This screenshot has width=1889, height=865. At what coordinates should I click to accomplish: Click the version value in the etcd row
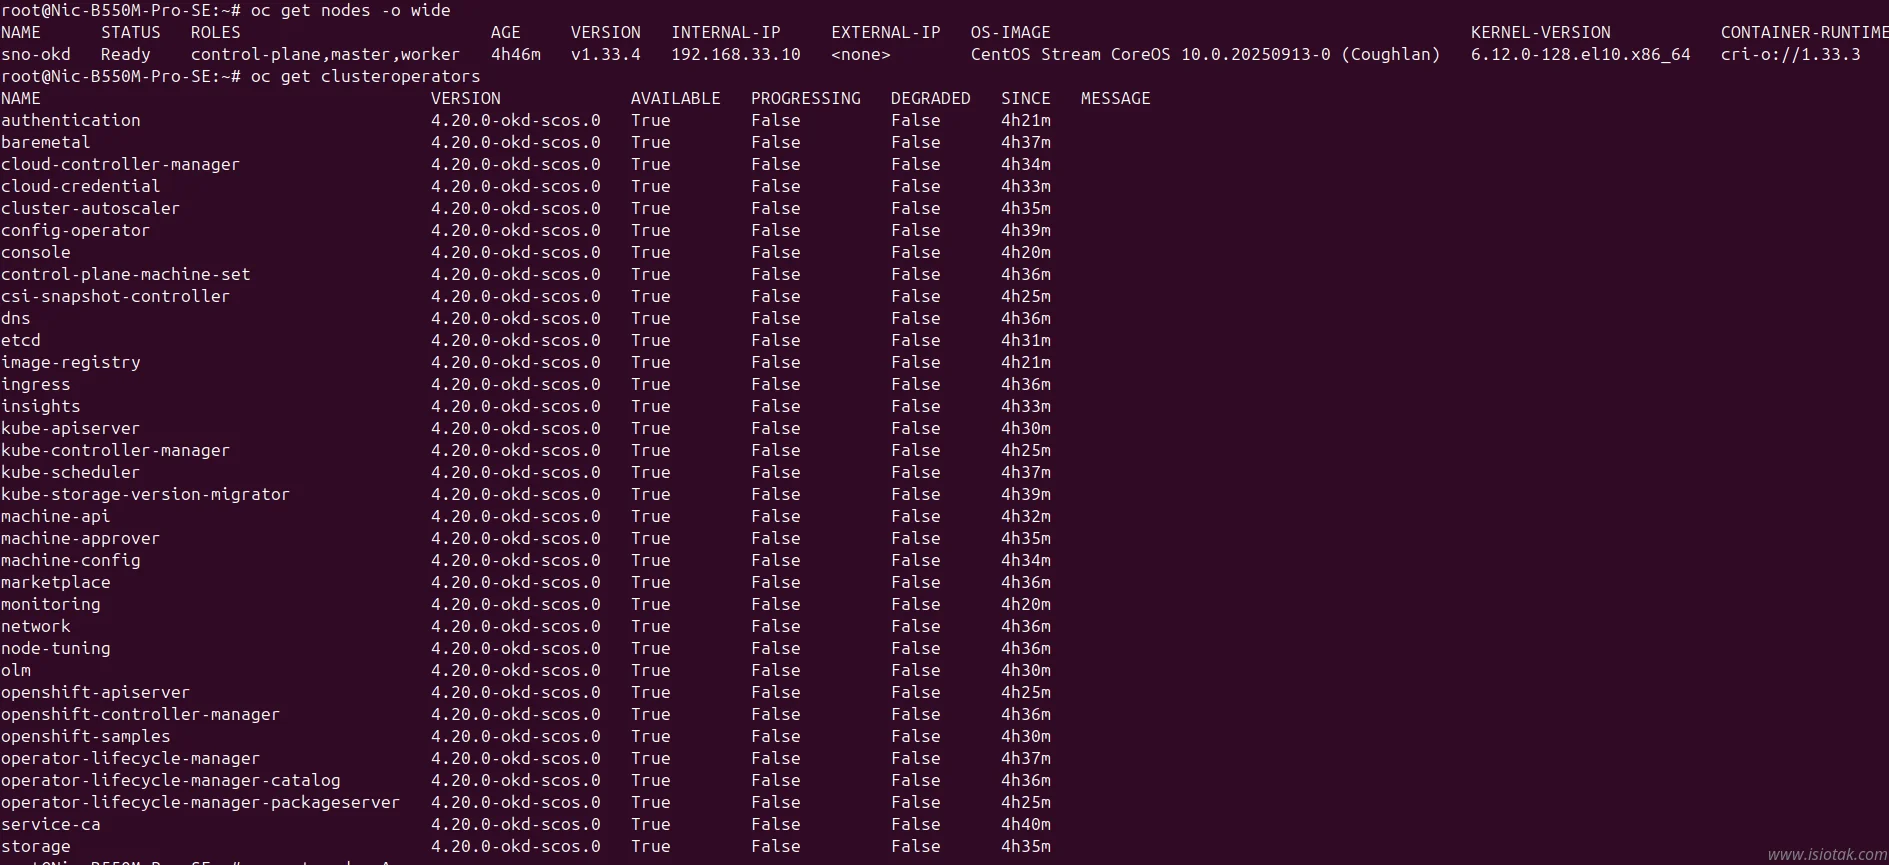tap(516, 341)
